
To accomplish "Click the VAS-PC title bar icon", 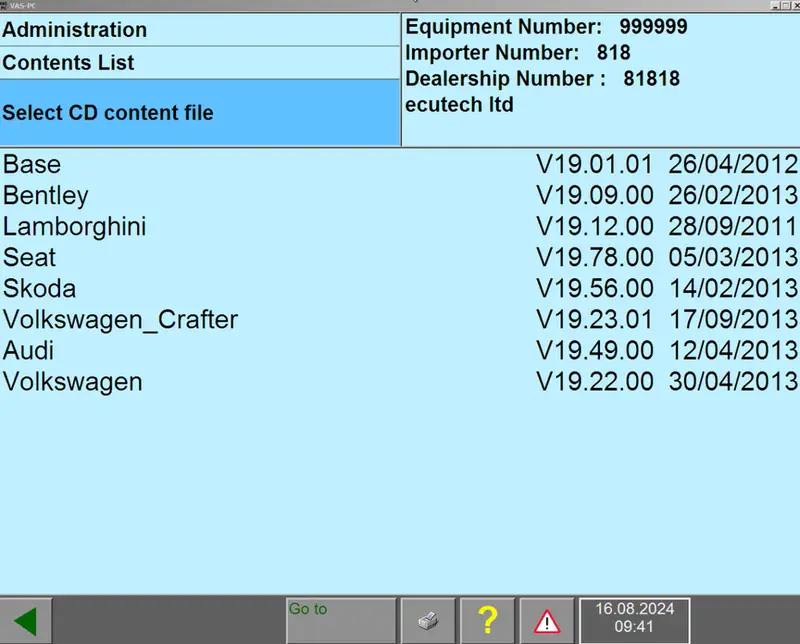I will pyautogui.click(x=4, y=6).
